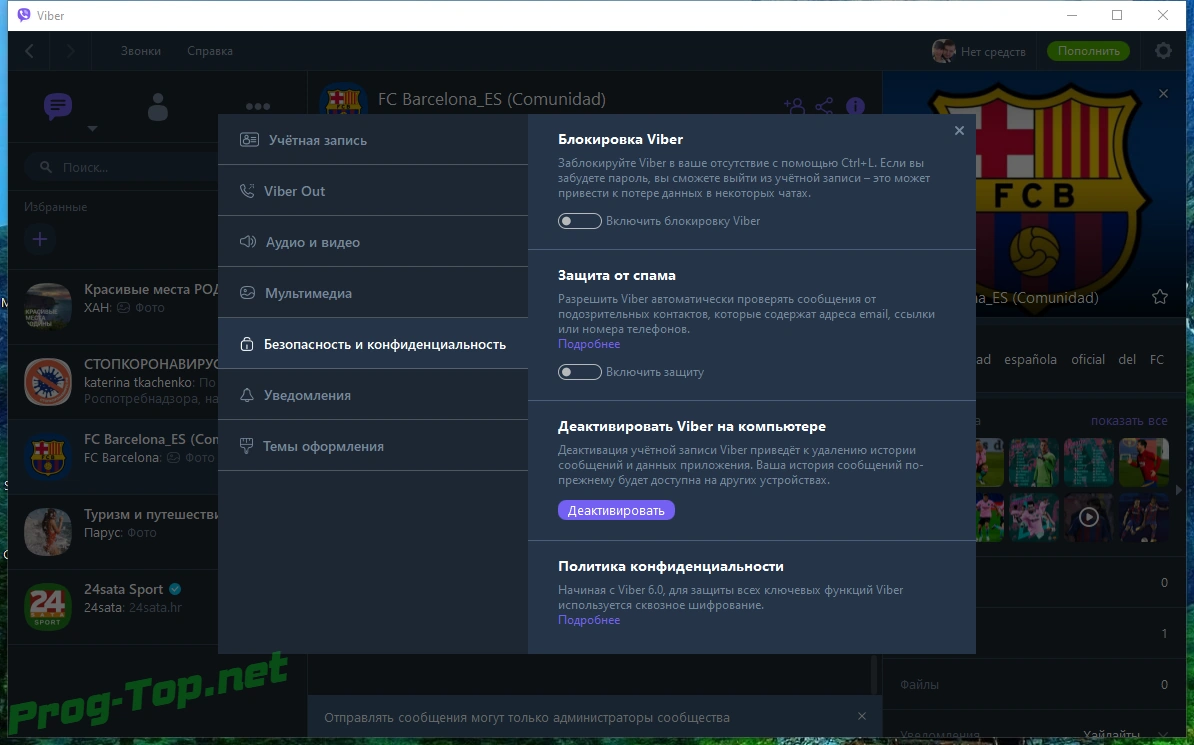Expand the dropdown arrow under chats icon
The width and height of the screenshot is (1194, 745).
point(92,129)
